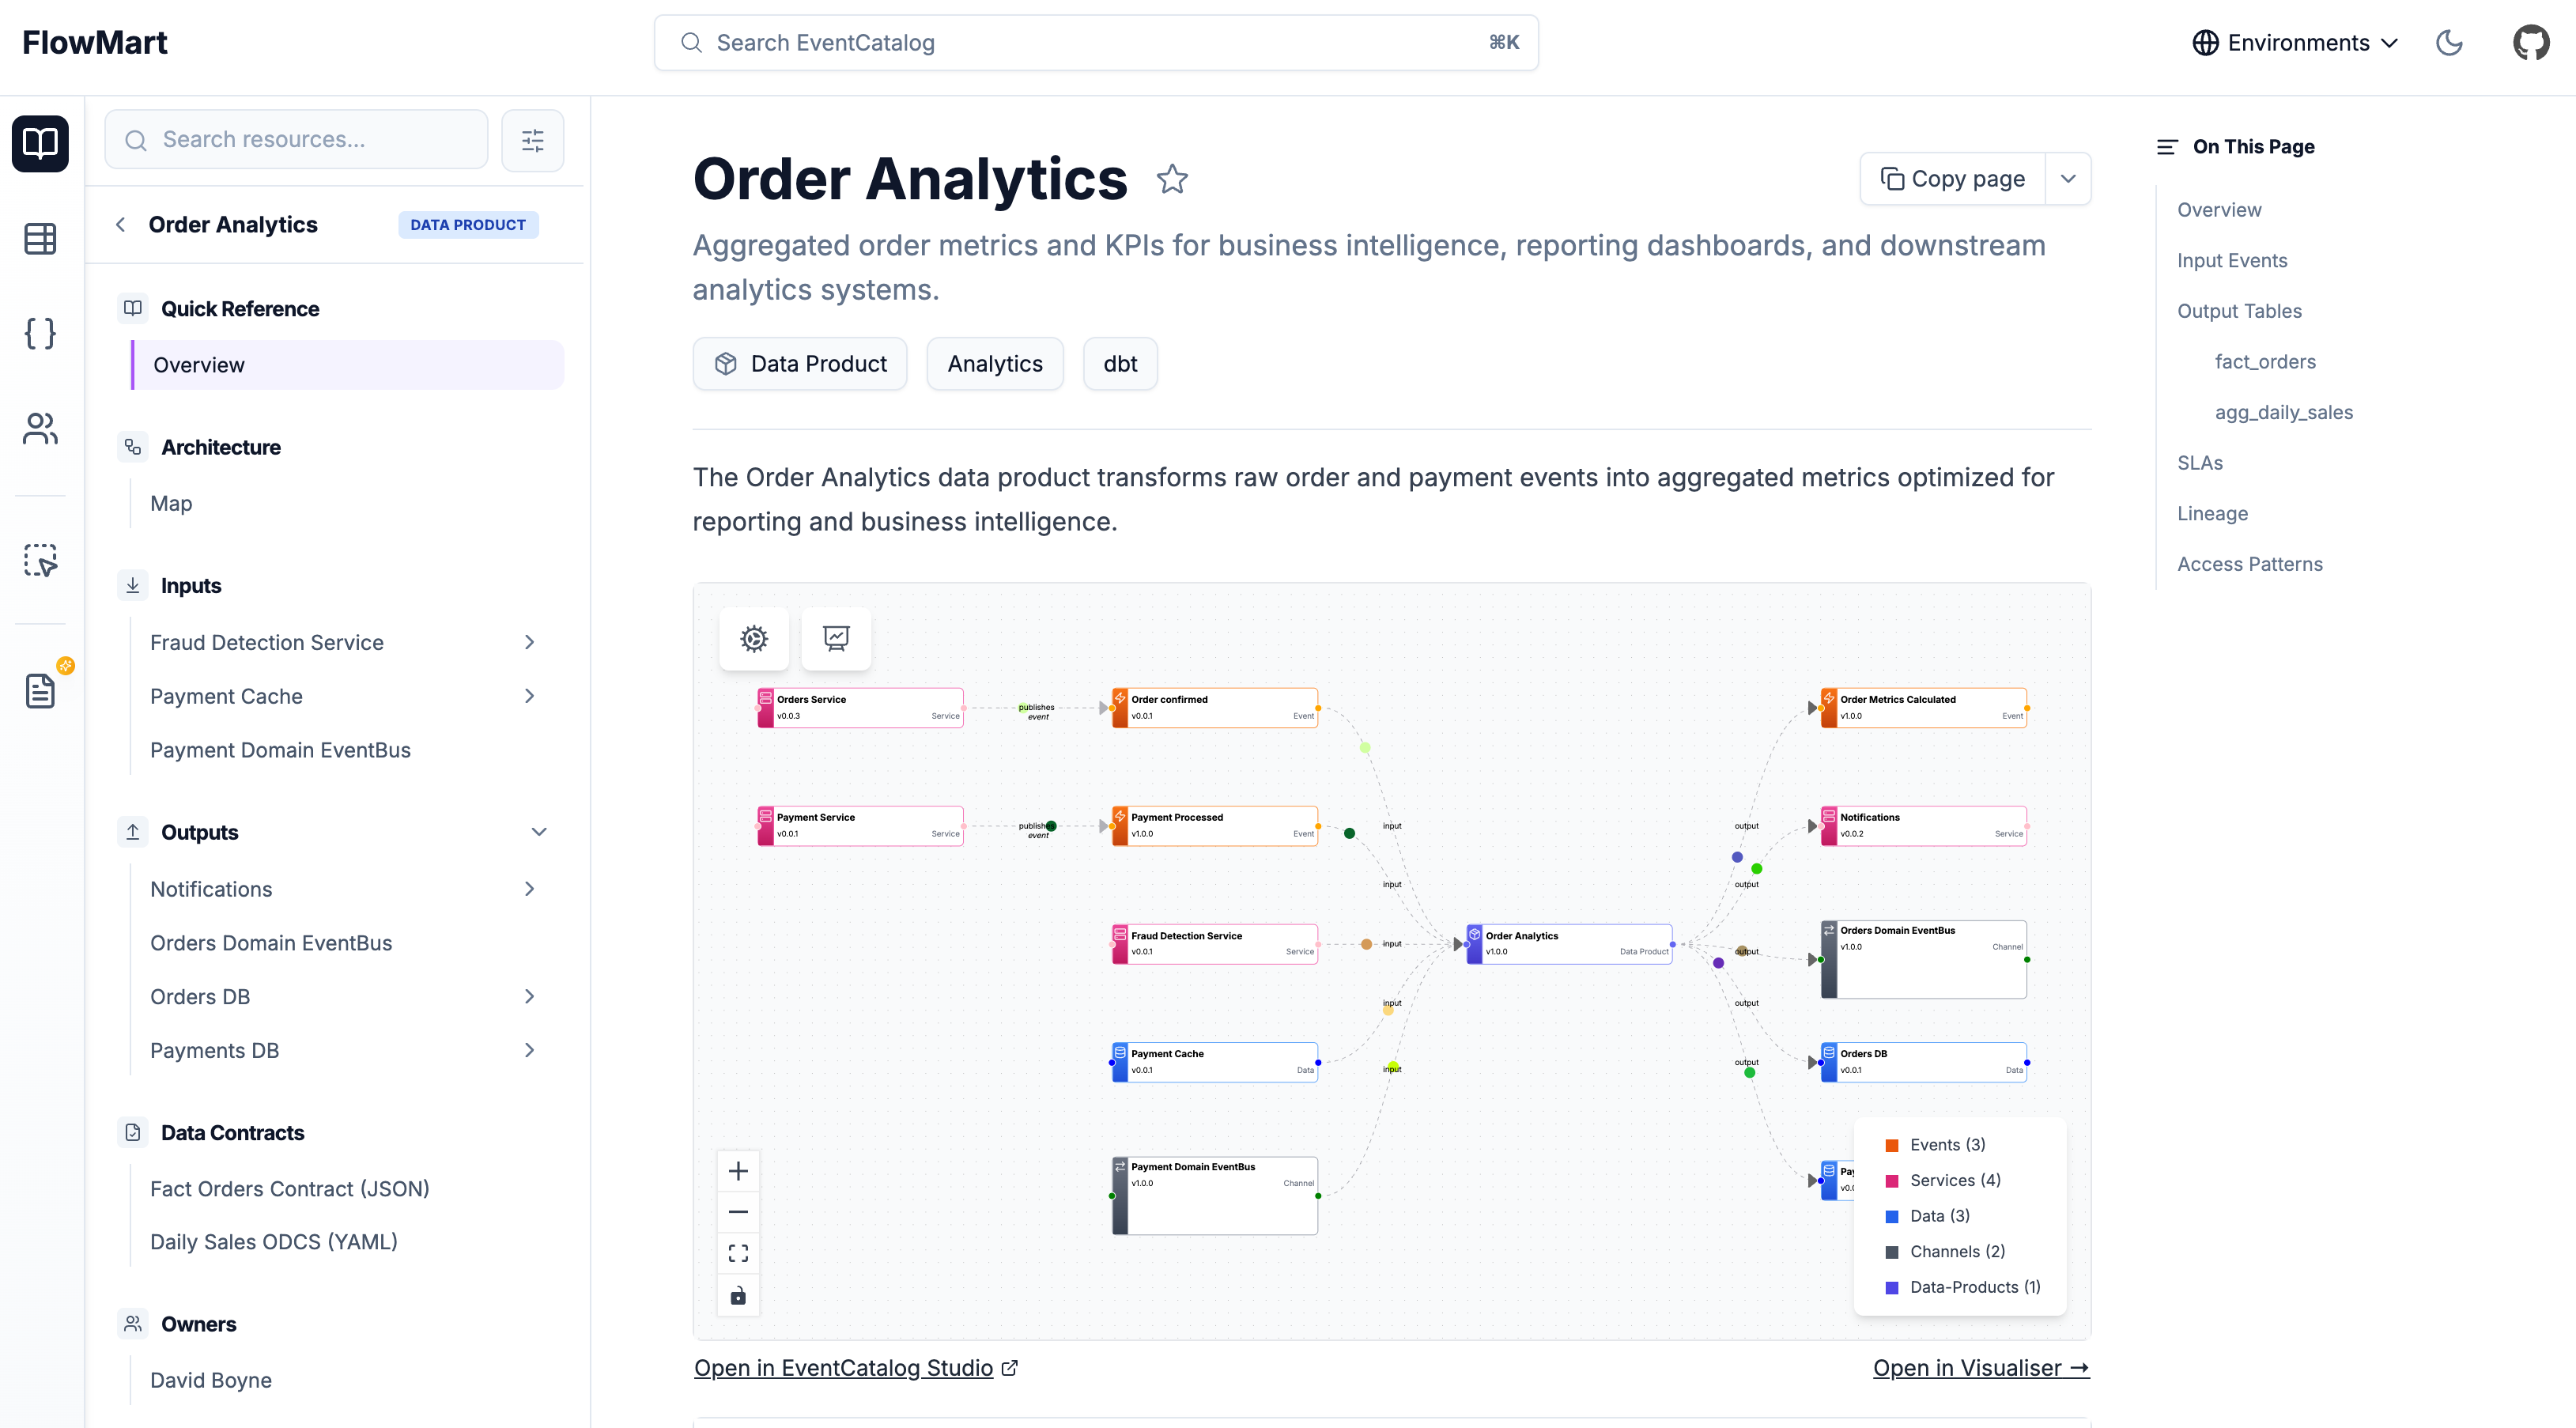Image resolution: width=2576 pixels, height=1428 pixels.
Task: Fit the diagram to view
Action: click(x=738, y=1253)
